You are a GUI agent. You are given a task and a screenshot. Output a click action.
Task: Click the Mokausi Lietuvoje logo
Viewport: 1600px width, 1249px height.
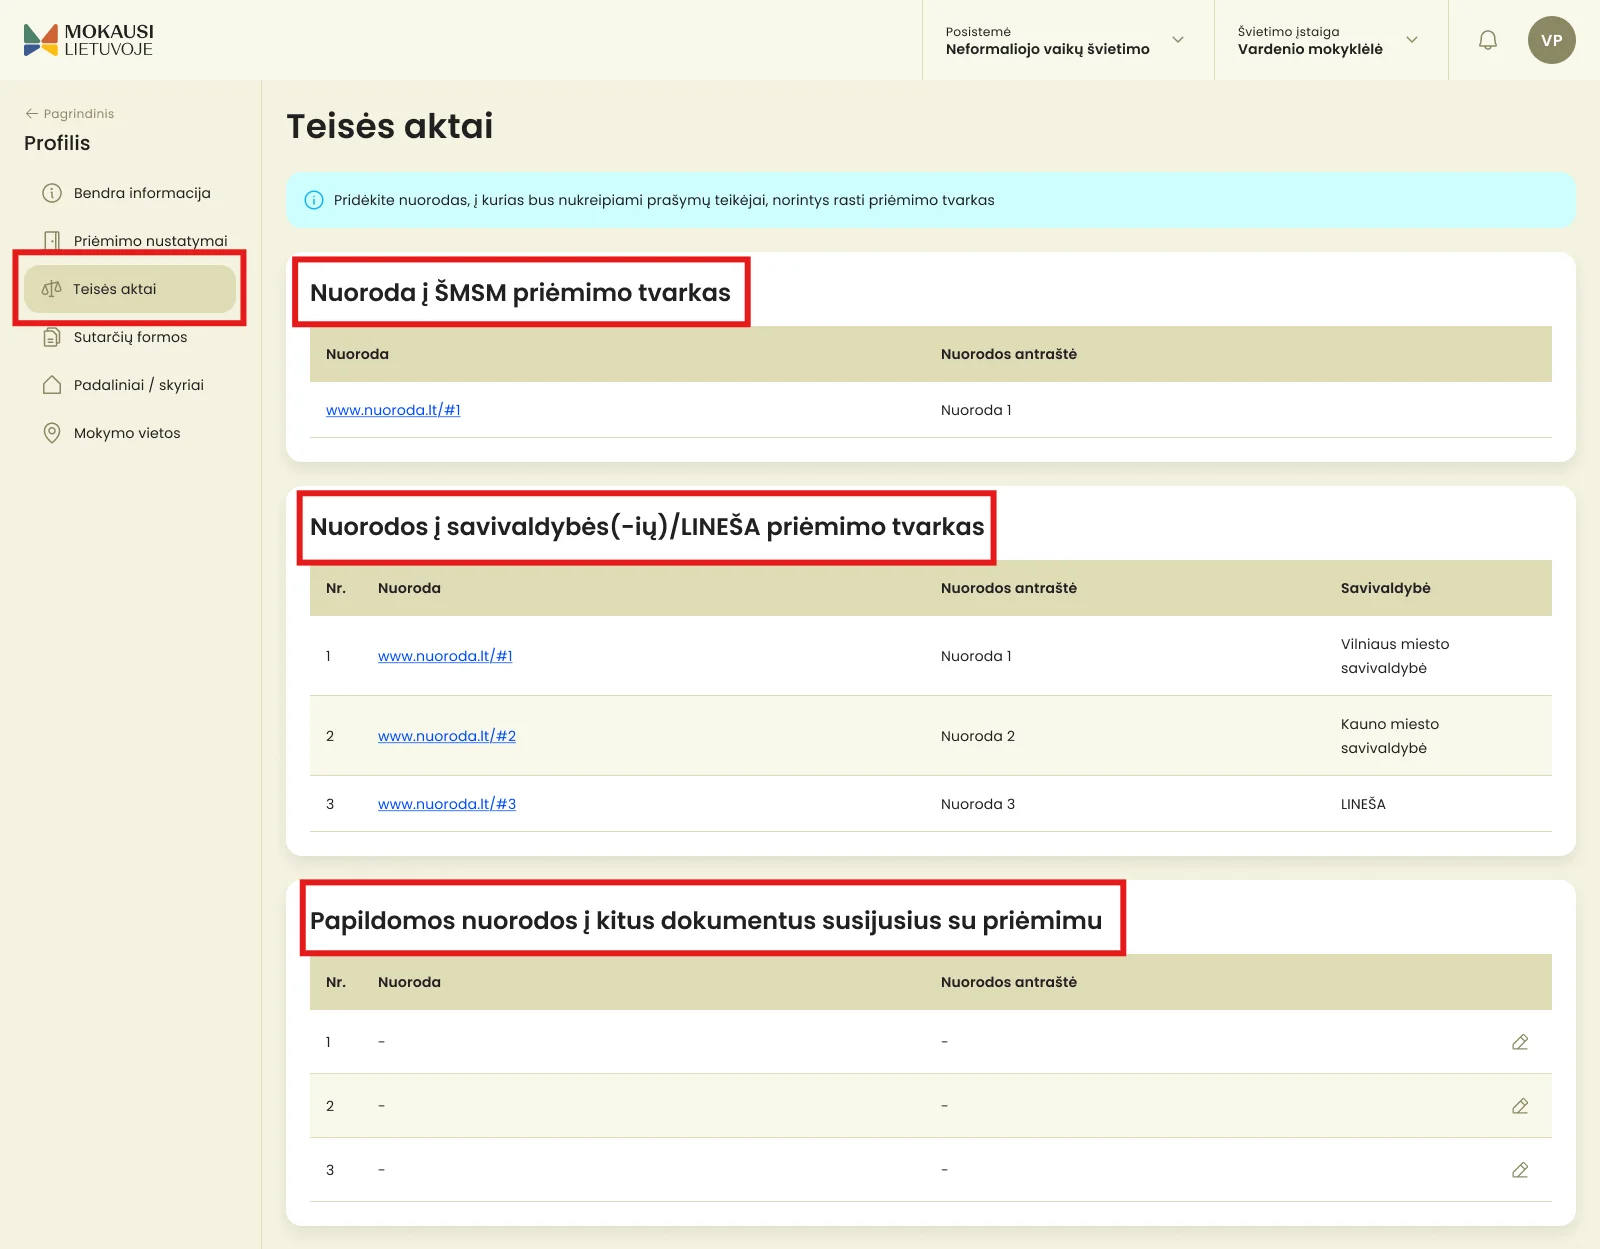pyautogui.click(x=88, y=40)
